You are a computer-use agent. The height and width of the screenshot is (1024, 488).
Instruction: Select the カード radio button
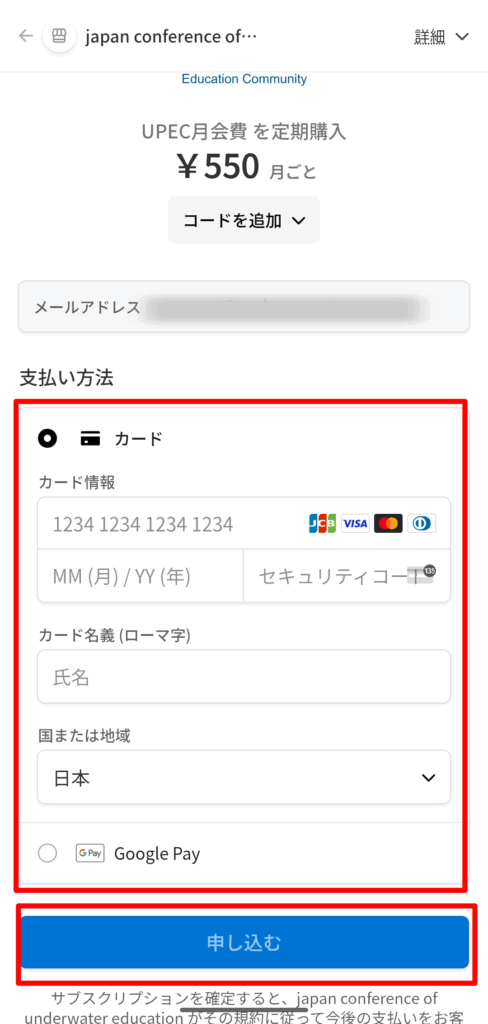coord(48,439)
